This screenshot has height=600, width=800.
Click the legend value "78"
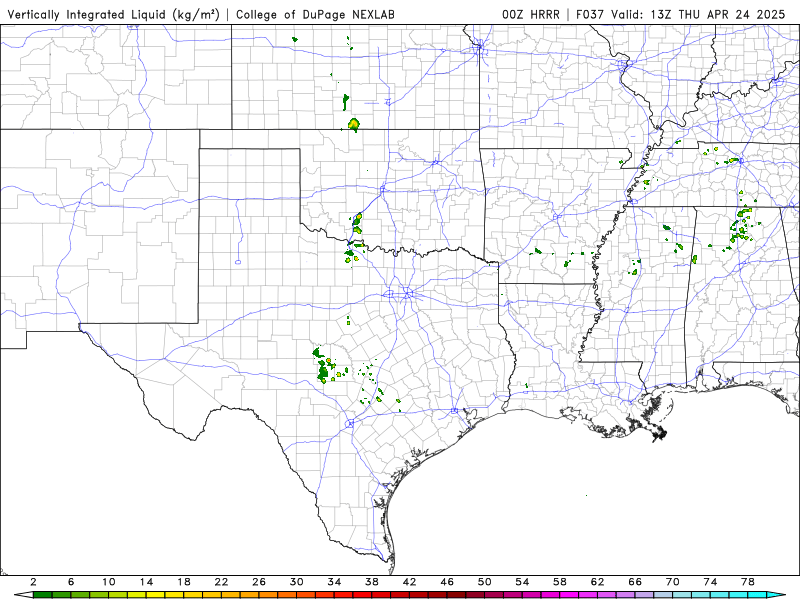pos(747,582)
